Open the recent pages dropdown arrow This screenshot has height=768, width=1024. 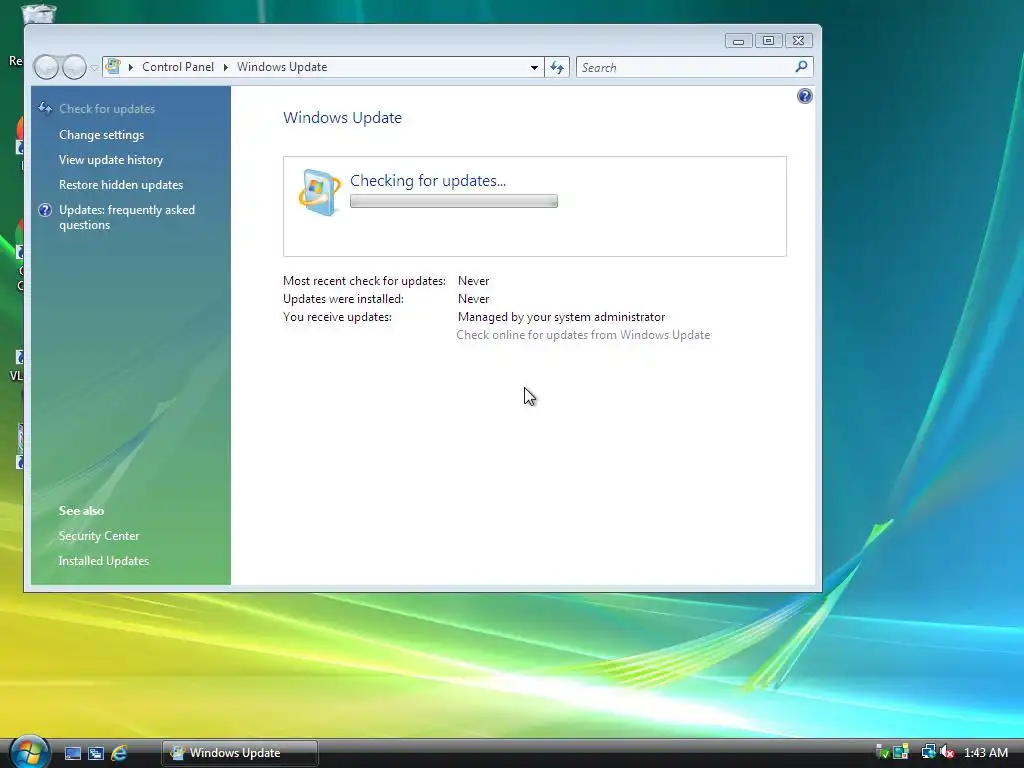point(94,67)
